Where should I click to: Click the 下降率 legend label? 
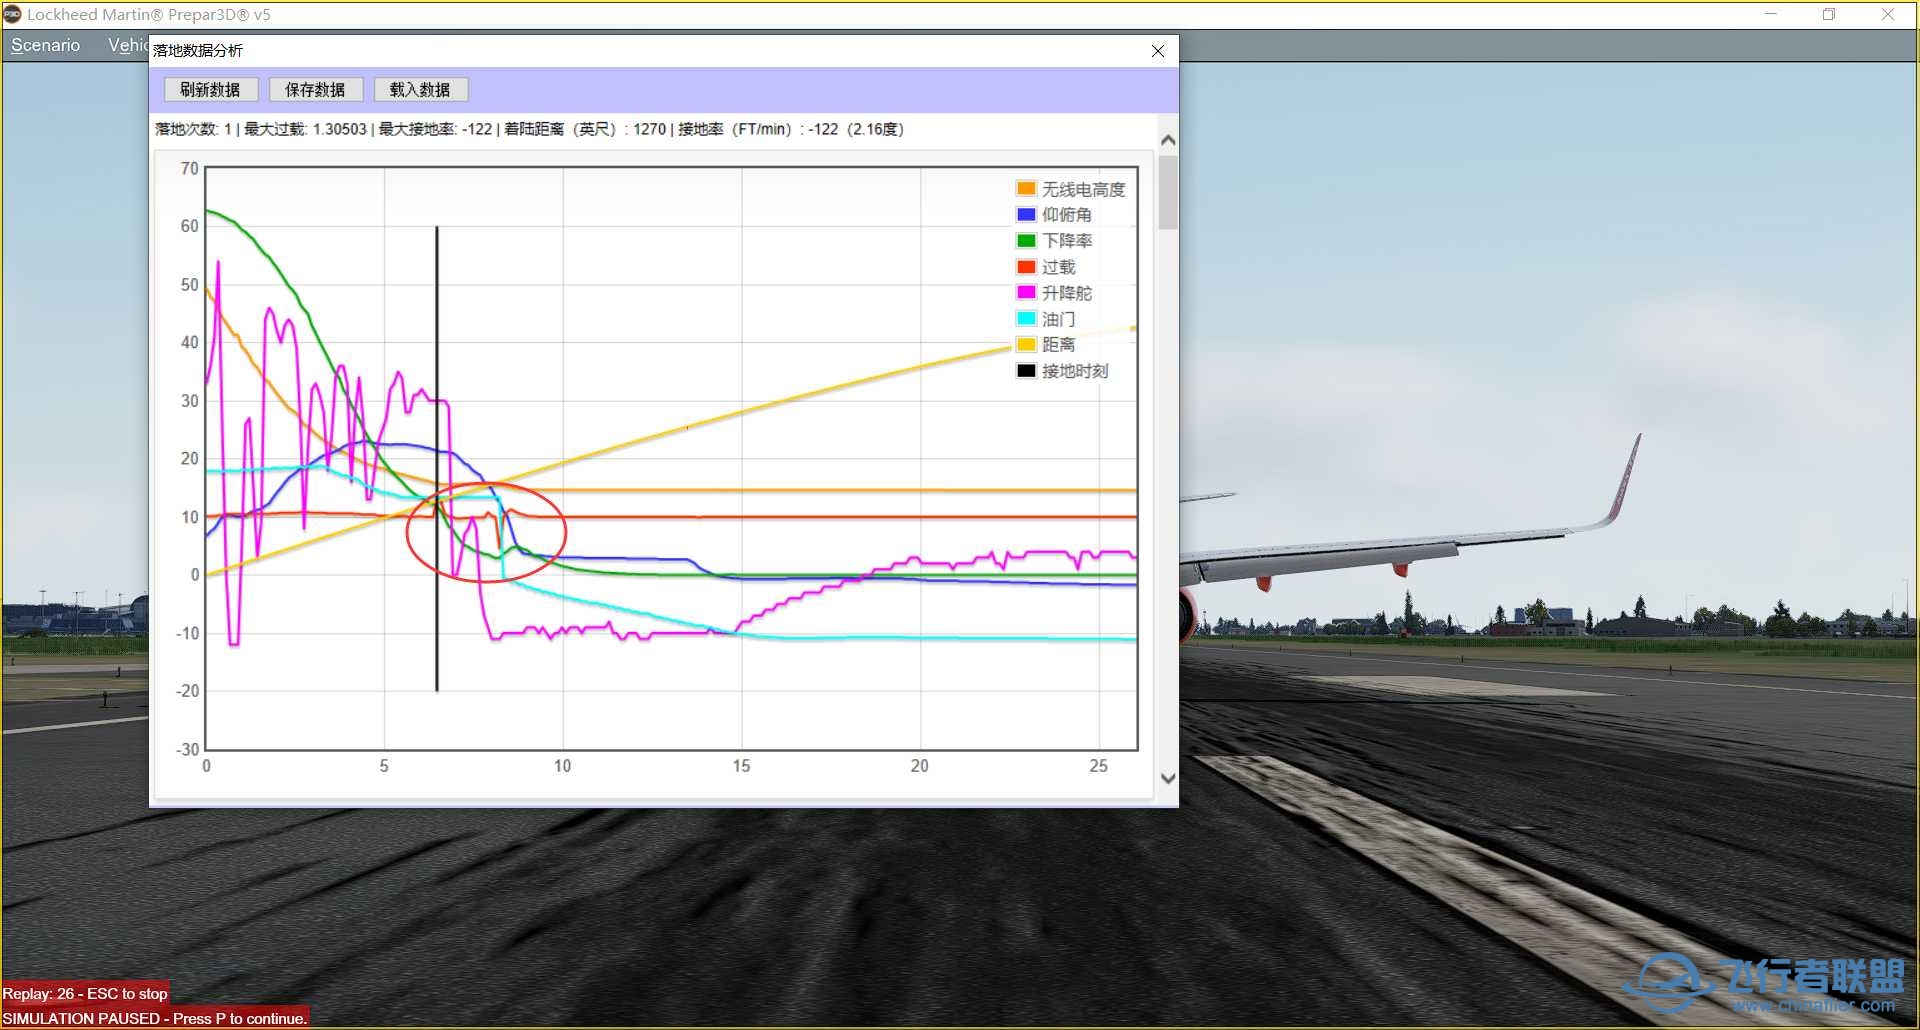pos(1067,241)
